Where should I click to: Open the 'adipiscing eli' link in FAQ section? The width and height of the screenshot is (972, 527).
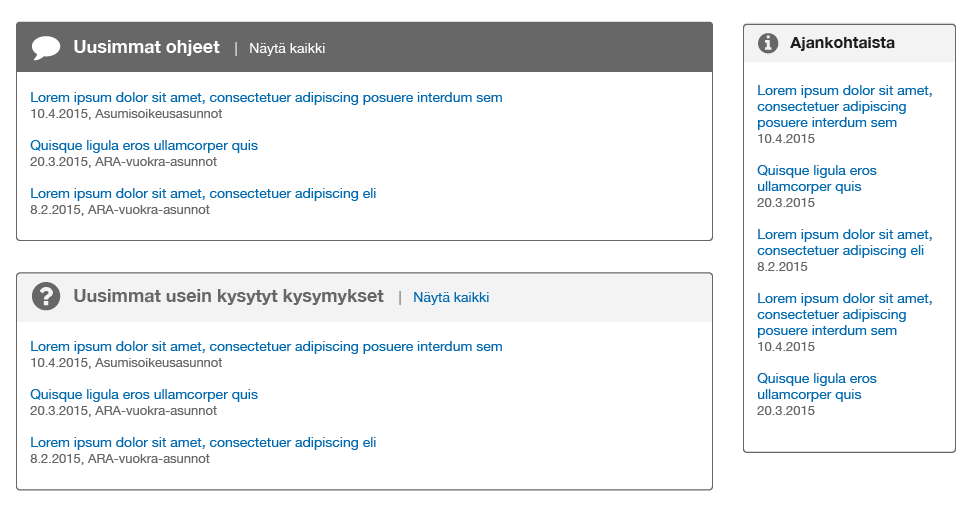pos(203,443)
